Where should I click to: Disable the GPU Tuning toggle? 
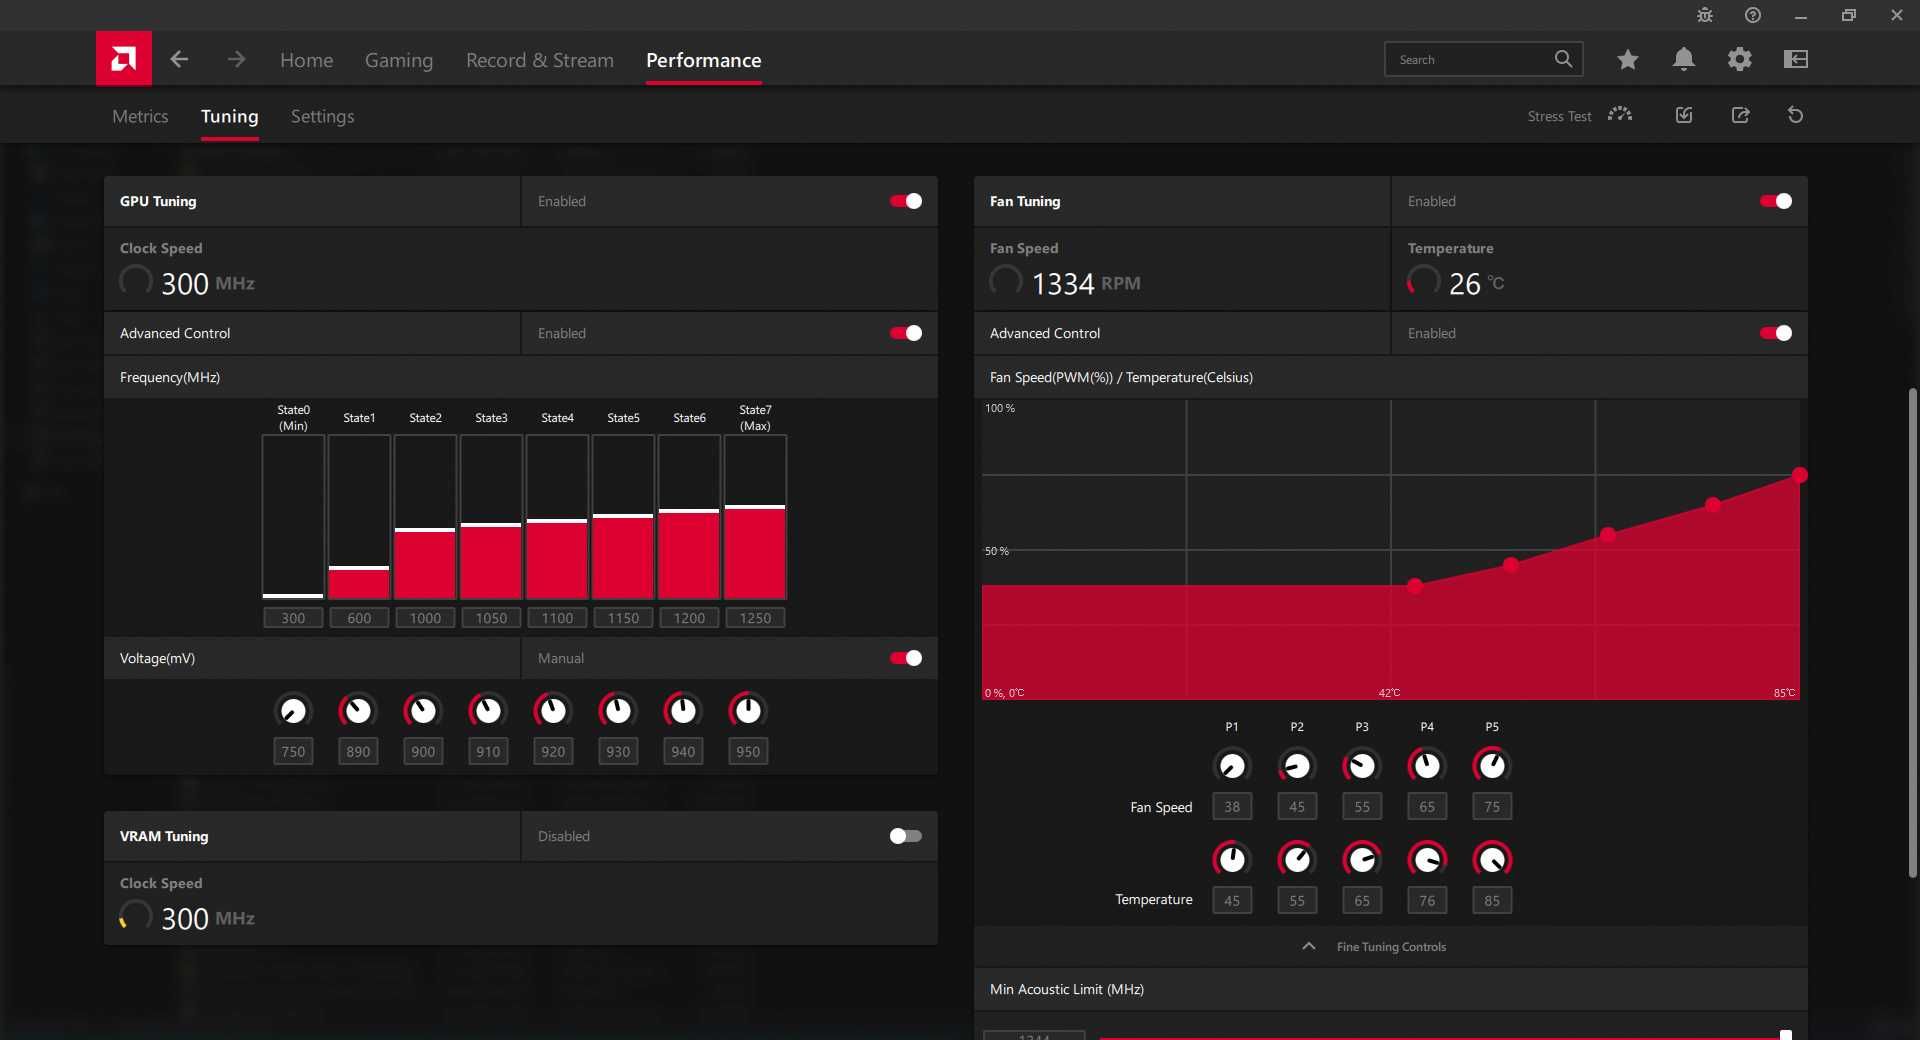[906, 201]
